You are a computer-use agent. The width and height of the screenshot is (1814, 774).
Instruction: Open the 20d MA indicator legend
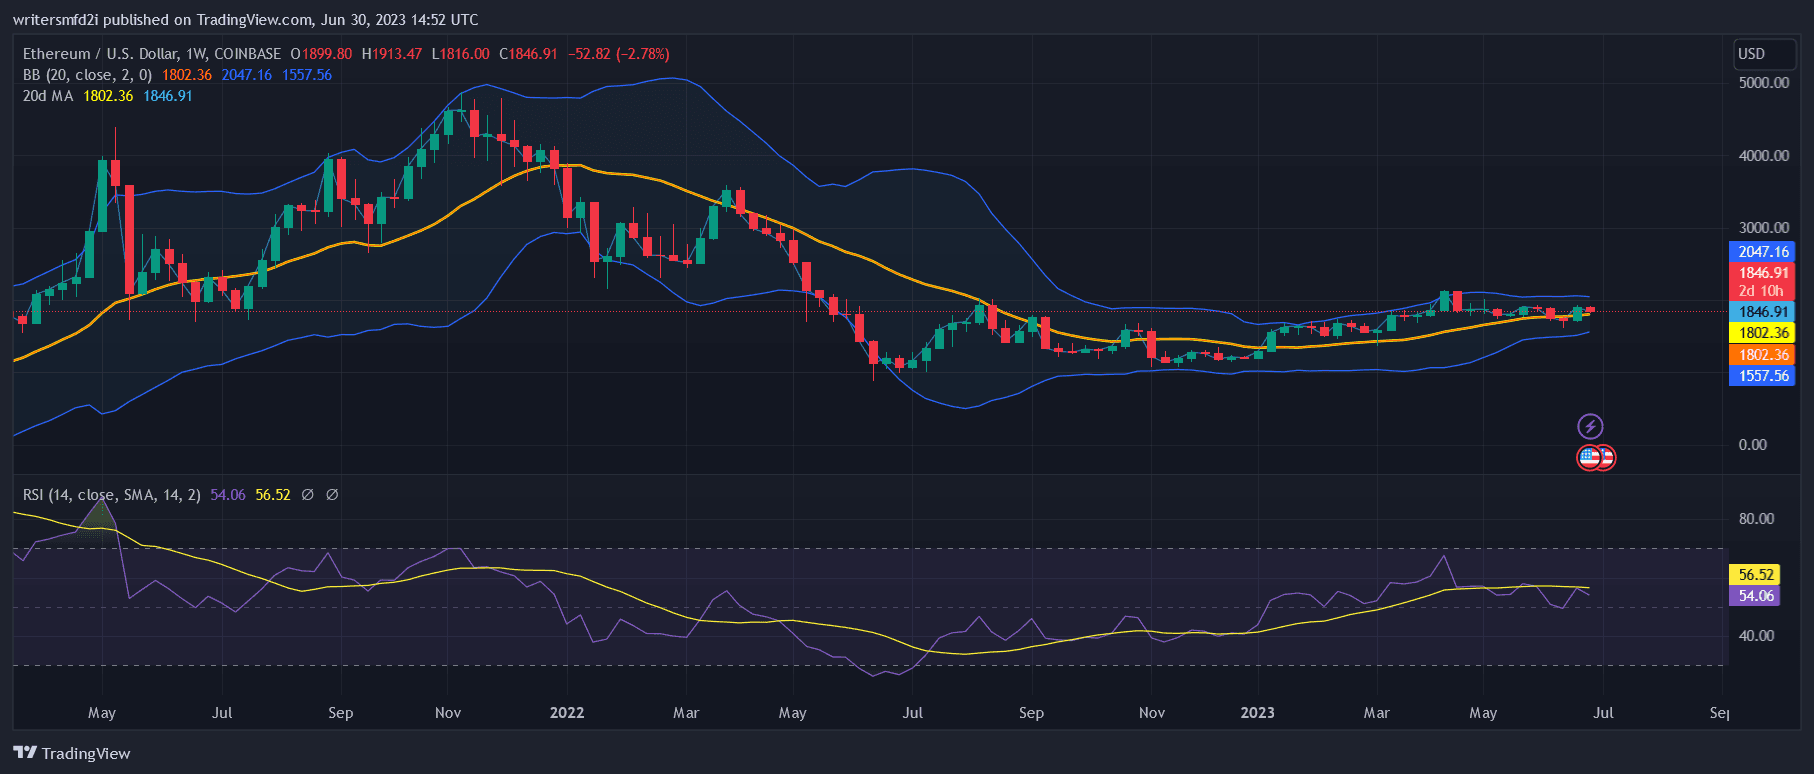tap(48, 96)
